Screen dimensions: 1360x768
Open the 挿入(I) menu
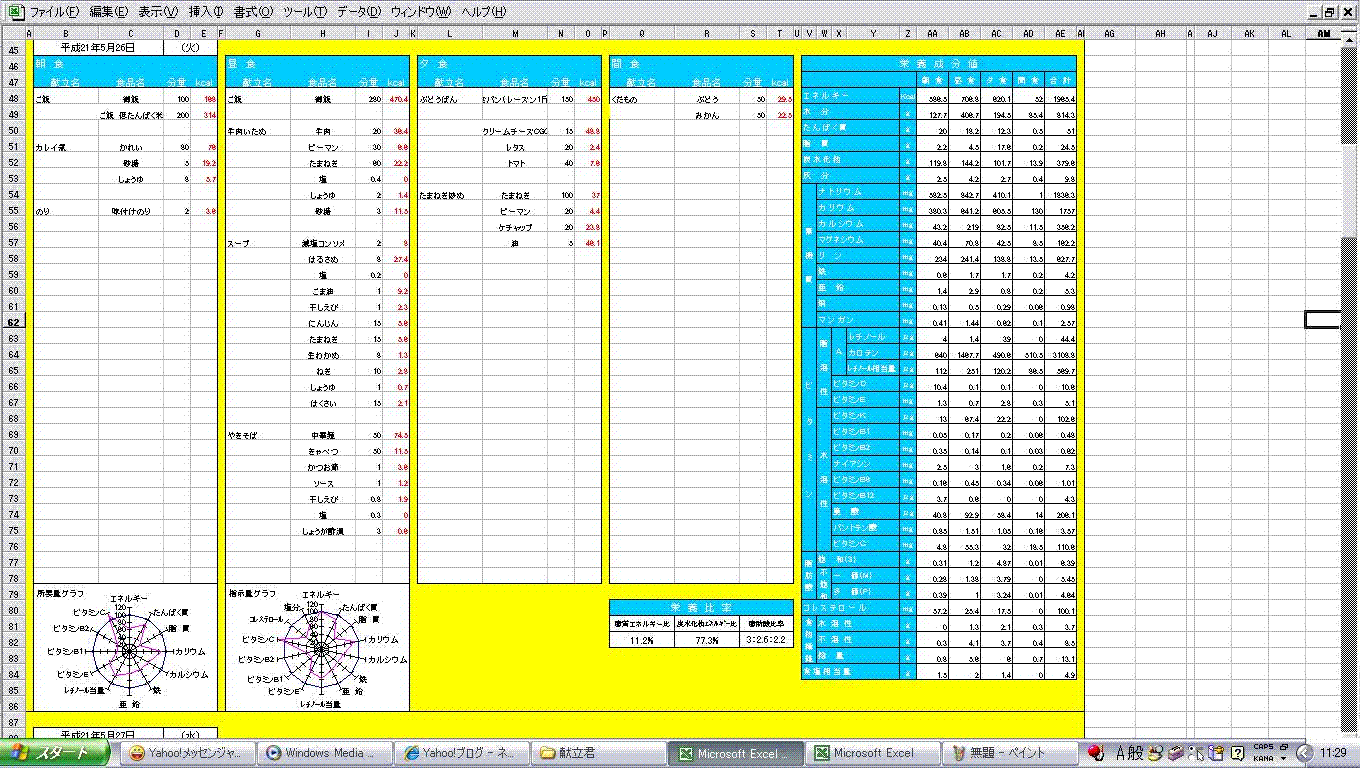point(206,12)
